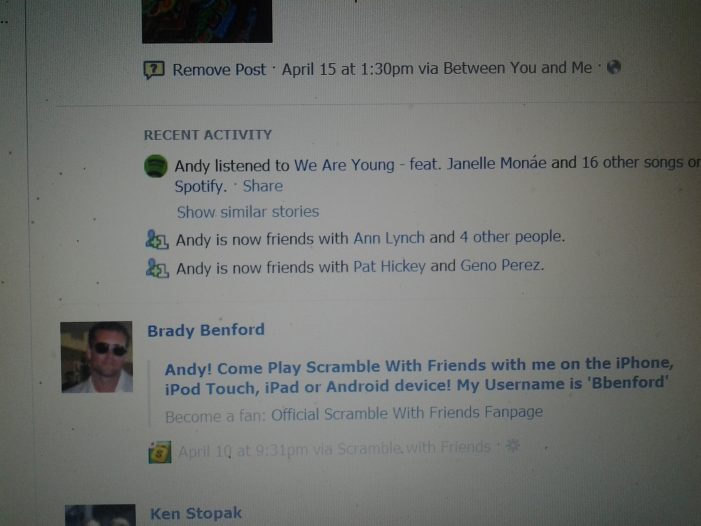Expand Show similar stories

248,211
